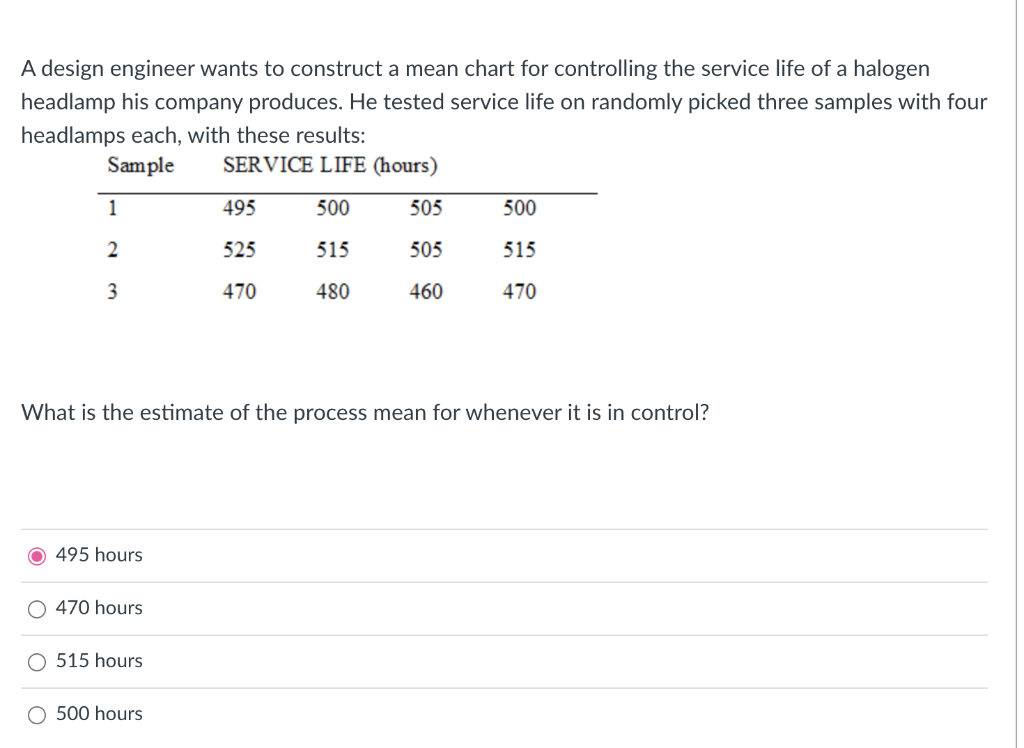Click the question text about process mean
The height and width of the screenshot is (748, 1024).
click(x=364, y=412)
